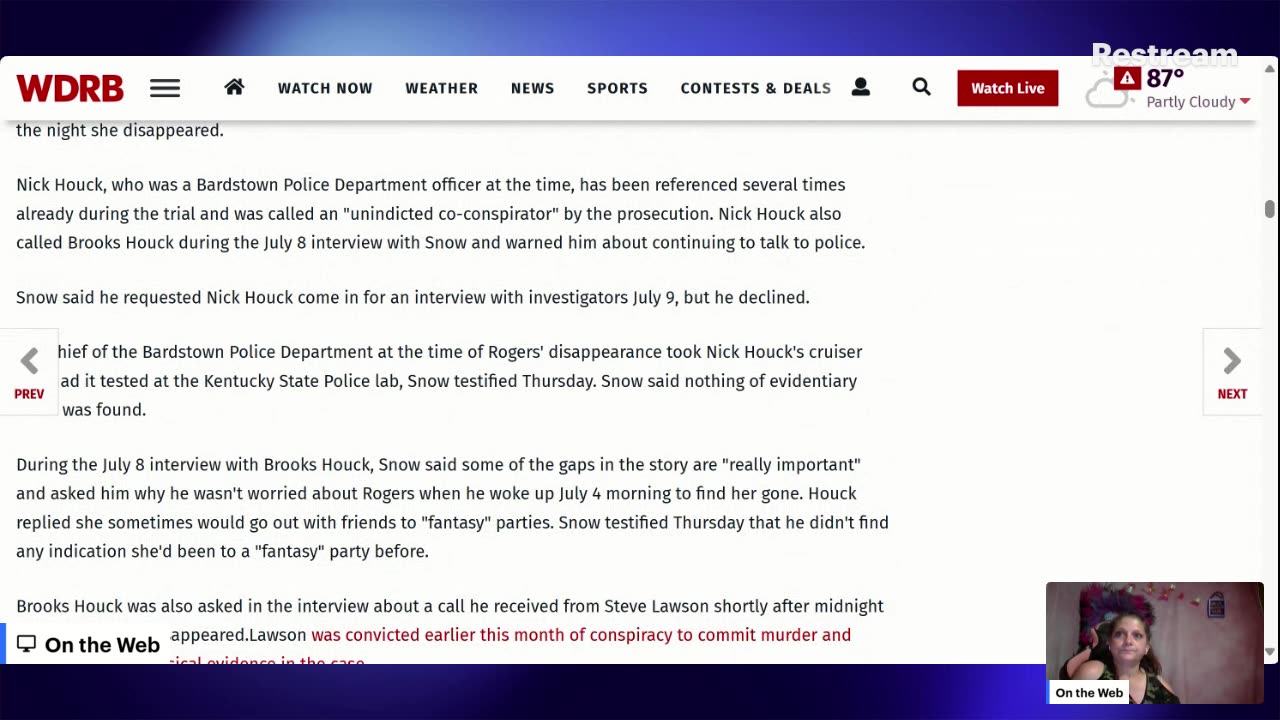Image resolution: width=1280 pixels, height=720 pixels.
Task: Click the weather alert warning icon
Action: pos(1127,78)
